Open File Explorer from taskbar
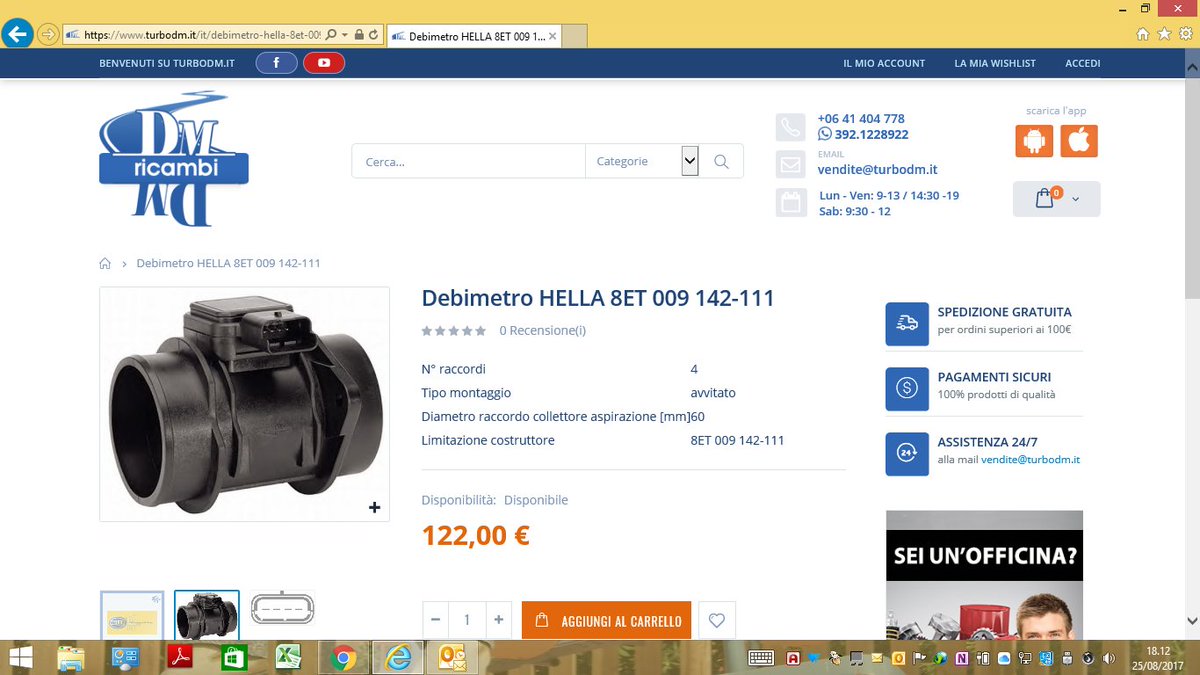The width and height of the screenshot is (1200, 675). tap(70, 657)
